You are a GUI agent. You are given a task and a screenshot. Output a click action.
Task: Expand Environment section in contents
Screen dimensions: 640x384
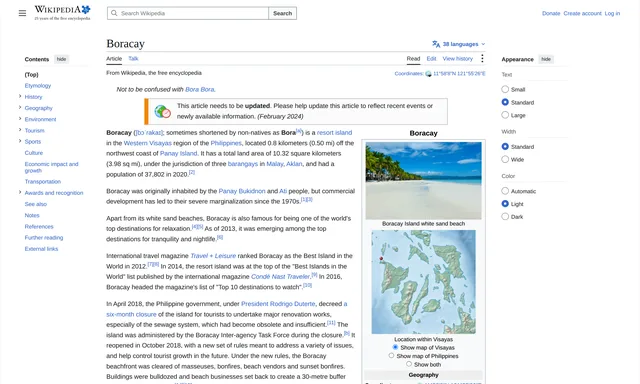[20, 119]
